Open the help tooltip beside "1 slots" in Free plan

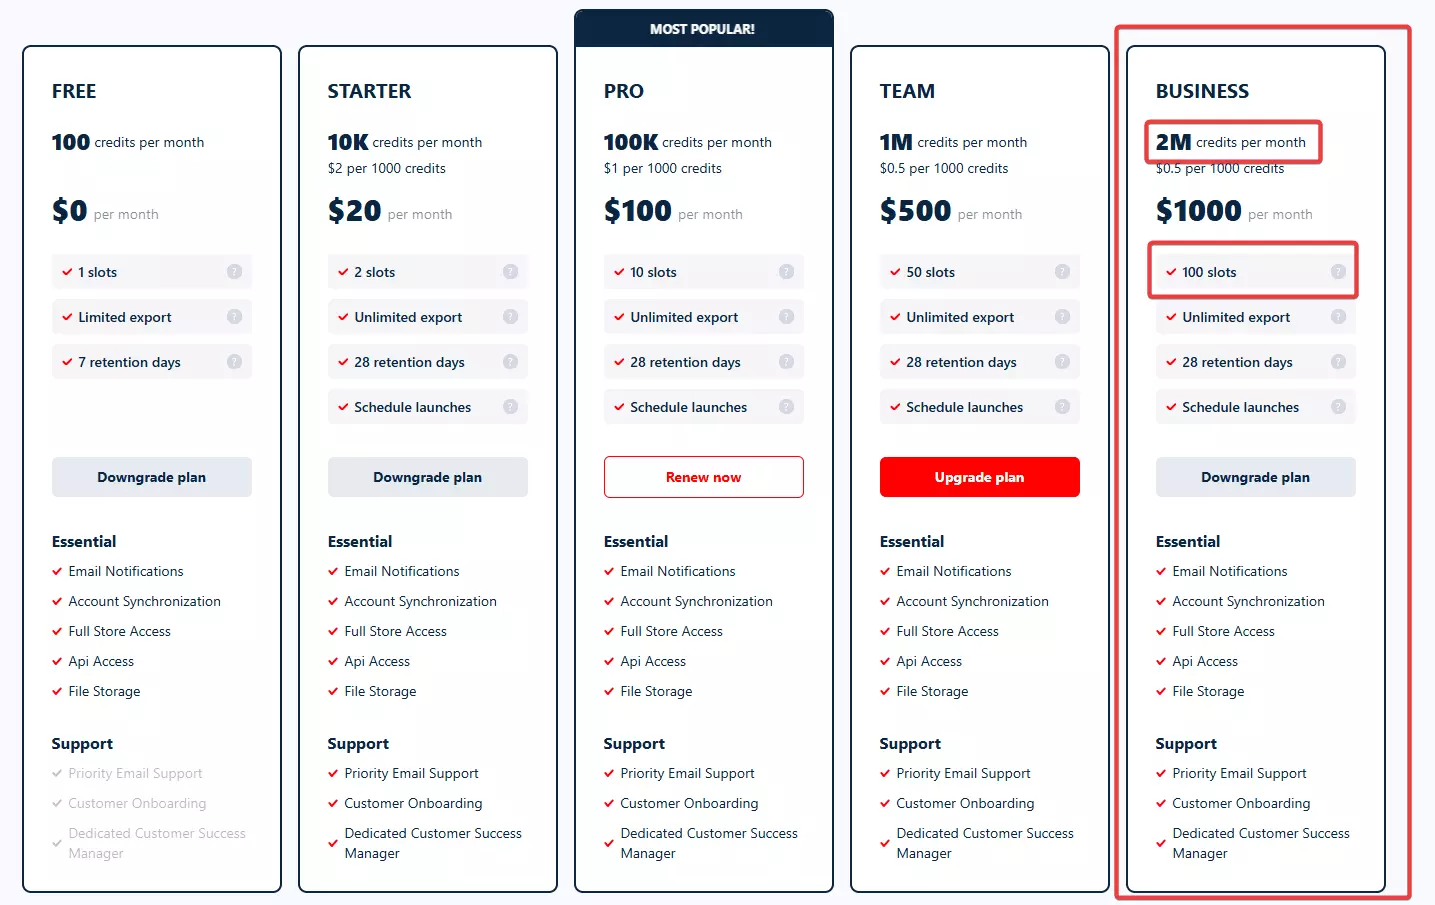234,271
